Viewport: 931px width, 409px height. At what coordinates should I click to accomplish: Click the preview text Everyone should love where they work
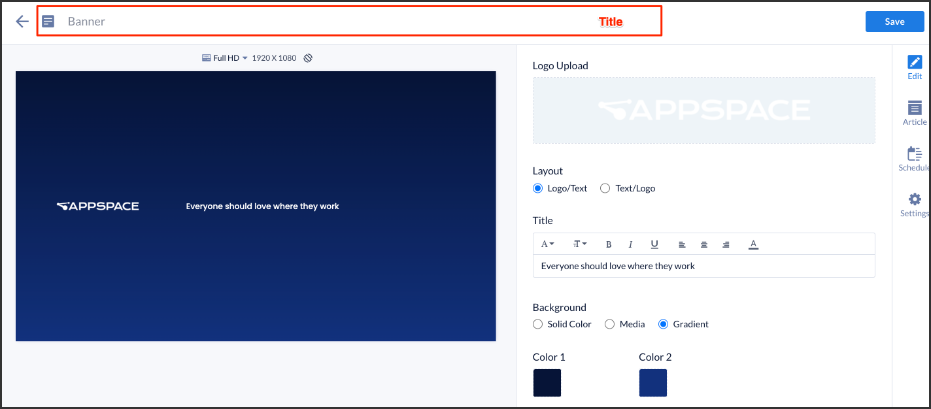coord(262,206)
